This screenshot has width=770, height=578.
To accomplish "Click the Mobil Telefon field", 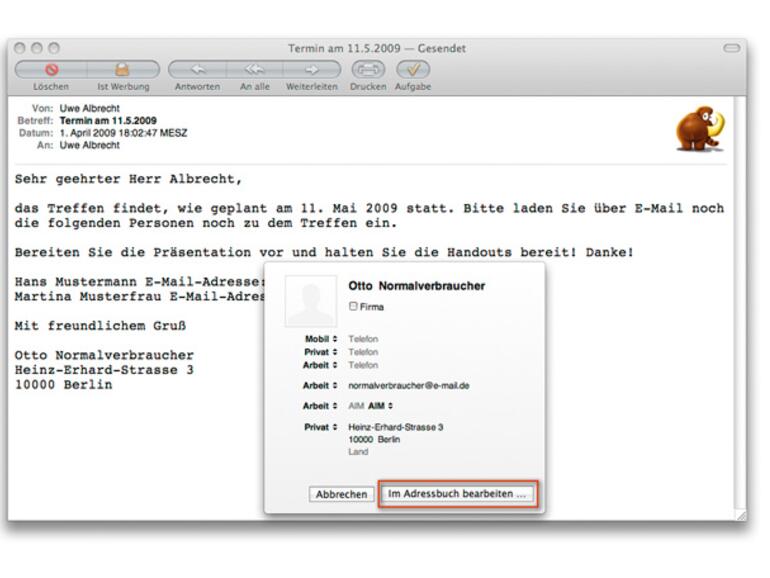I will [363, 339].
